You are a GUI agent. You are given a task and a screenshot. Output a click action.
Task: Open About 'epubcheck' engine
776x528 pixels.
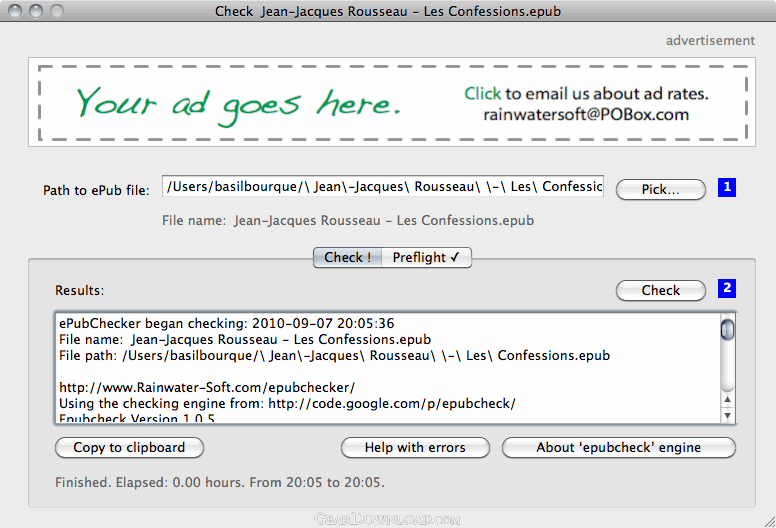click(x=619, y=447)
